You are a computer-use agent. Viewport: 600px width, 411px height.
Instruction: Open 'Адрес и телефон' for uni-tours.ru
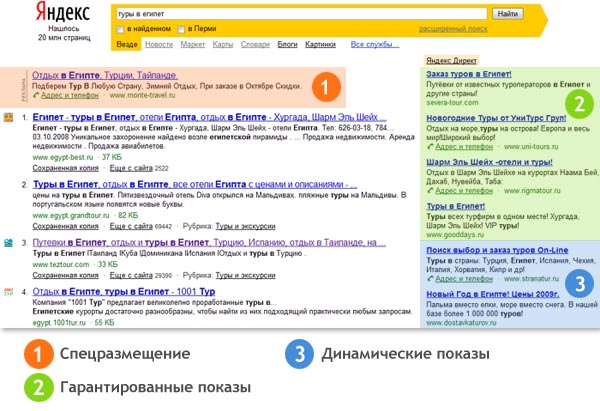pos(464,146)
